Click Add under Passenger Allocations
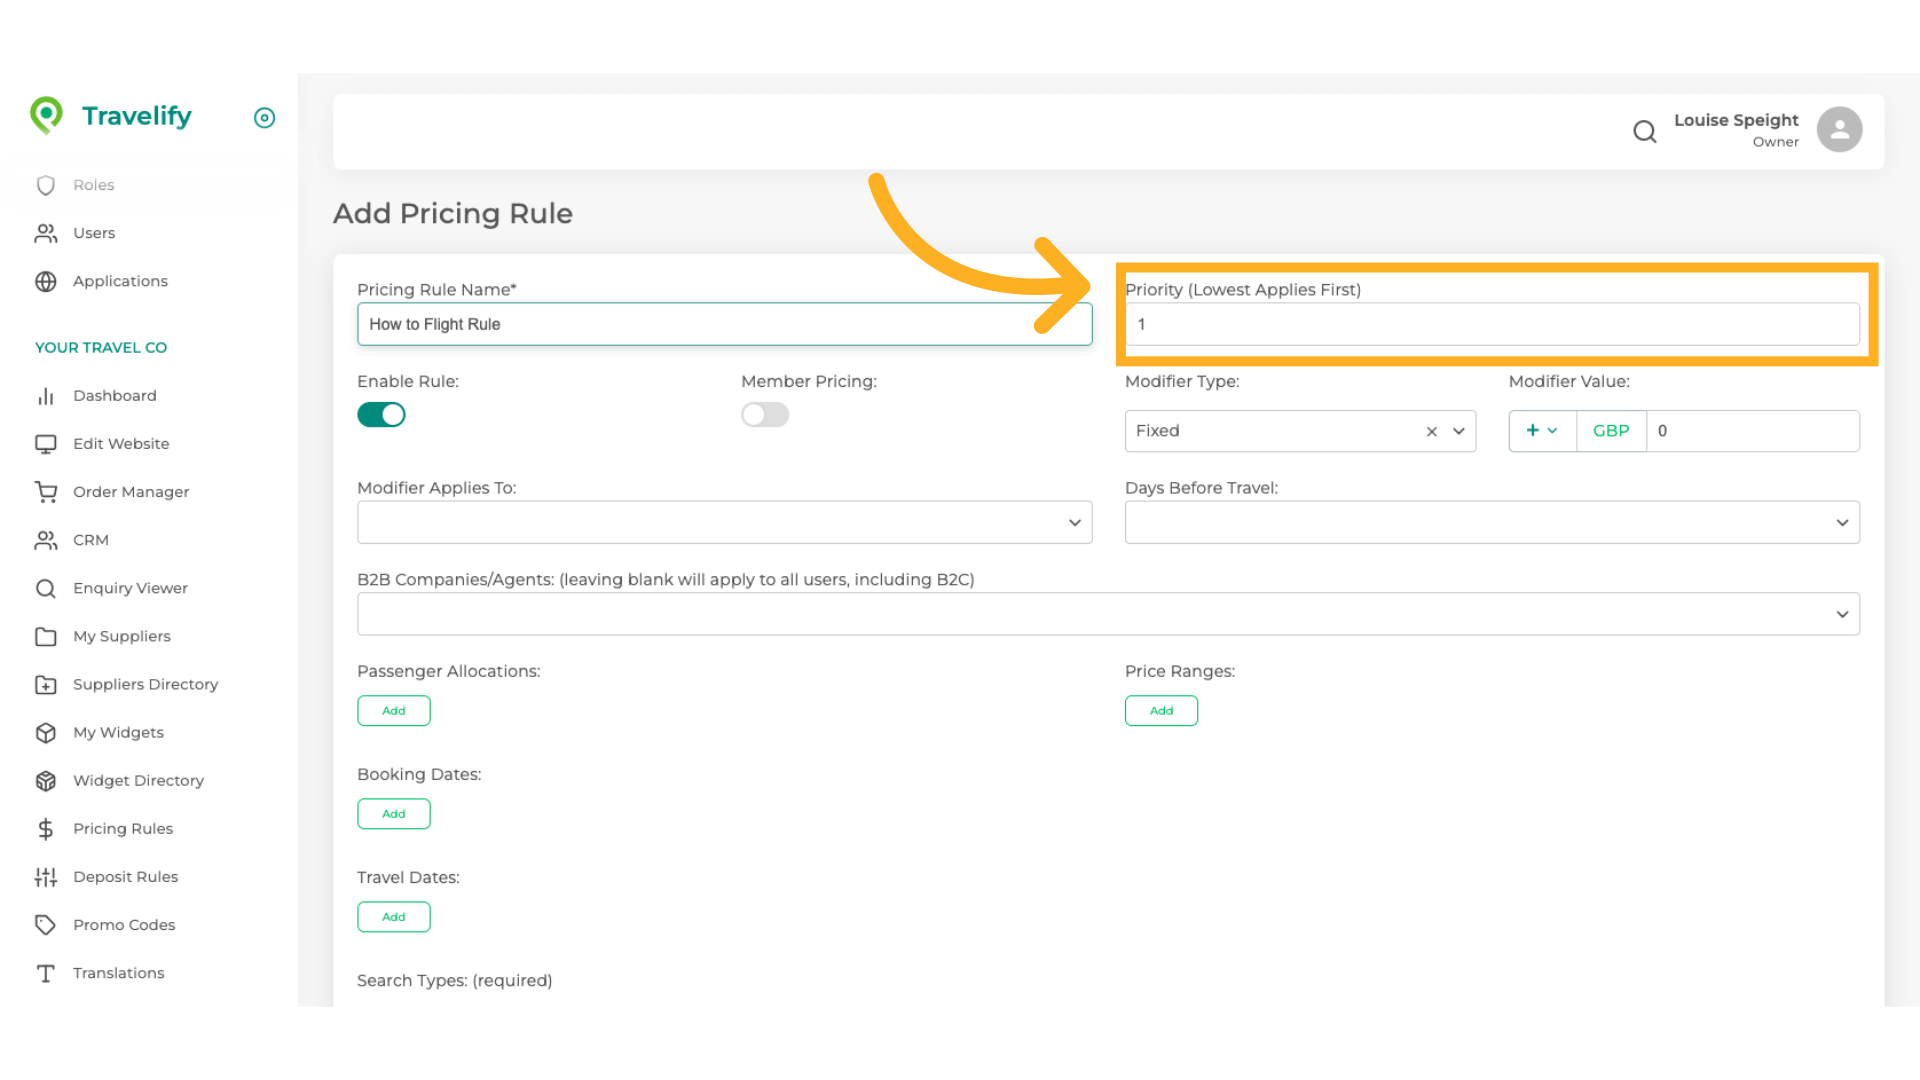Viewport: 1920px width, 1080px height. [394, 711]
